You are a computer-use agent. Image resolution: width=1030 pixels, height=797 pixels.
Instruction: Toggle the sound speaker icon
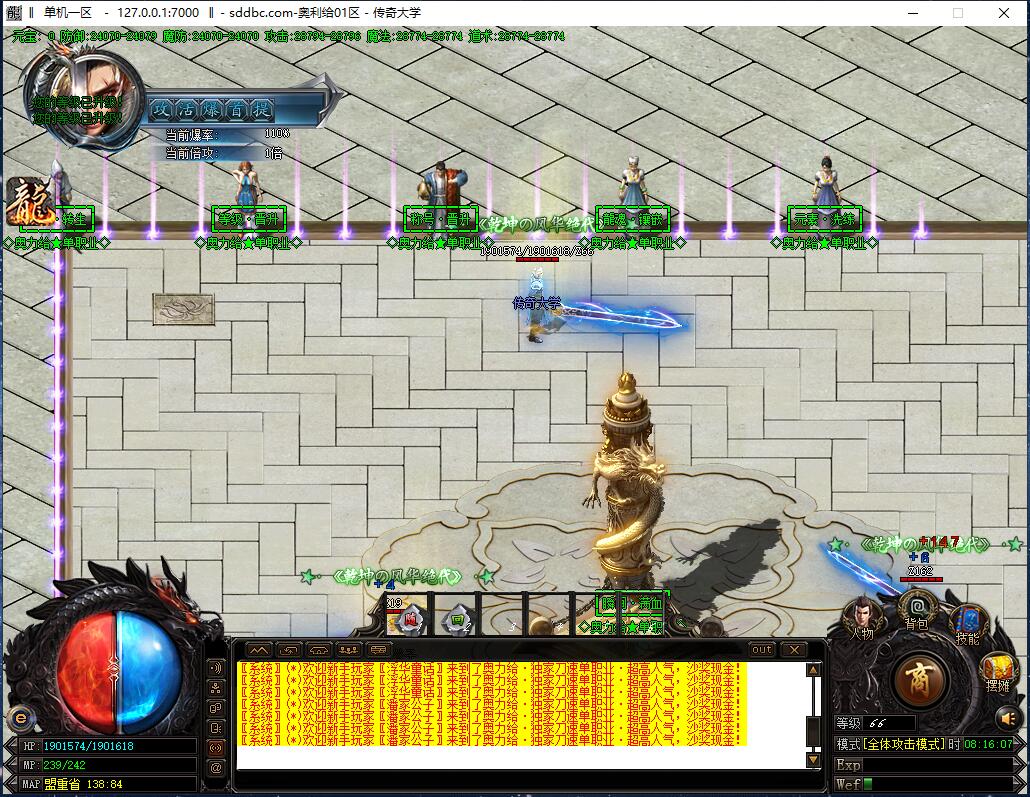[x=1007, y=718]
